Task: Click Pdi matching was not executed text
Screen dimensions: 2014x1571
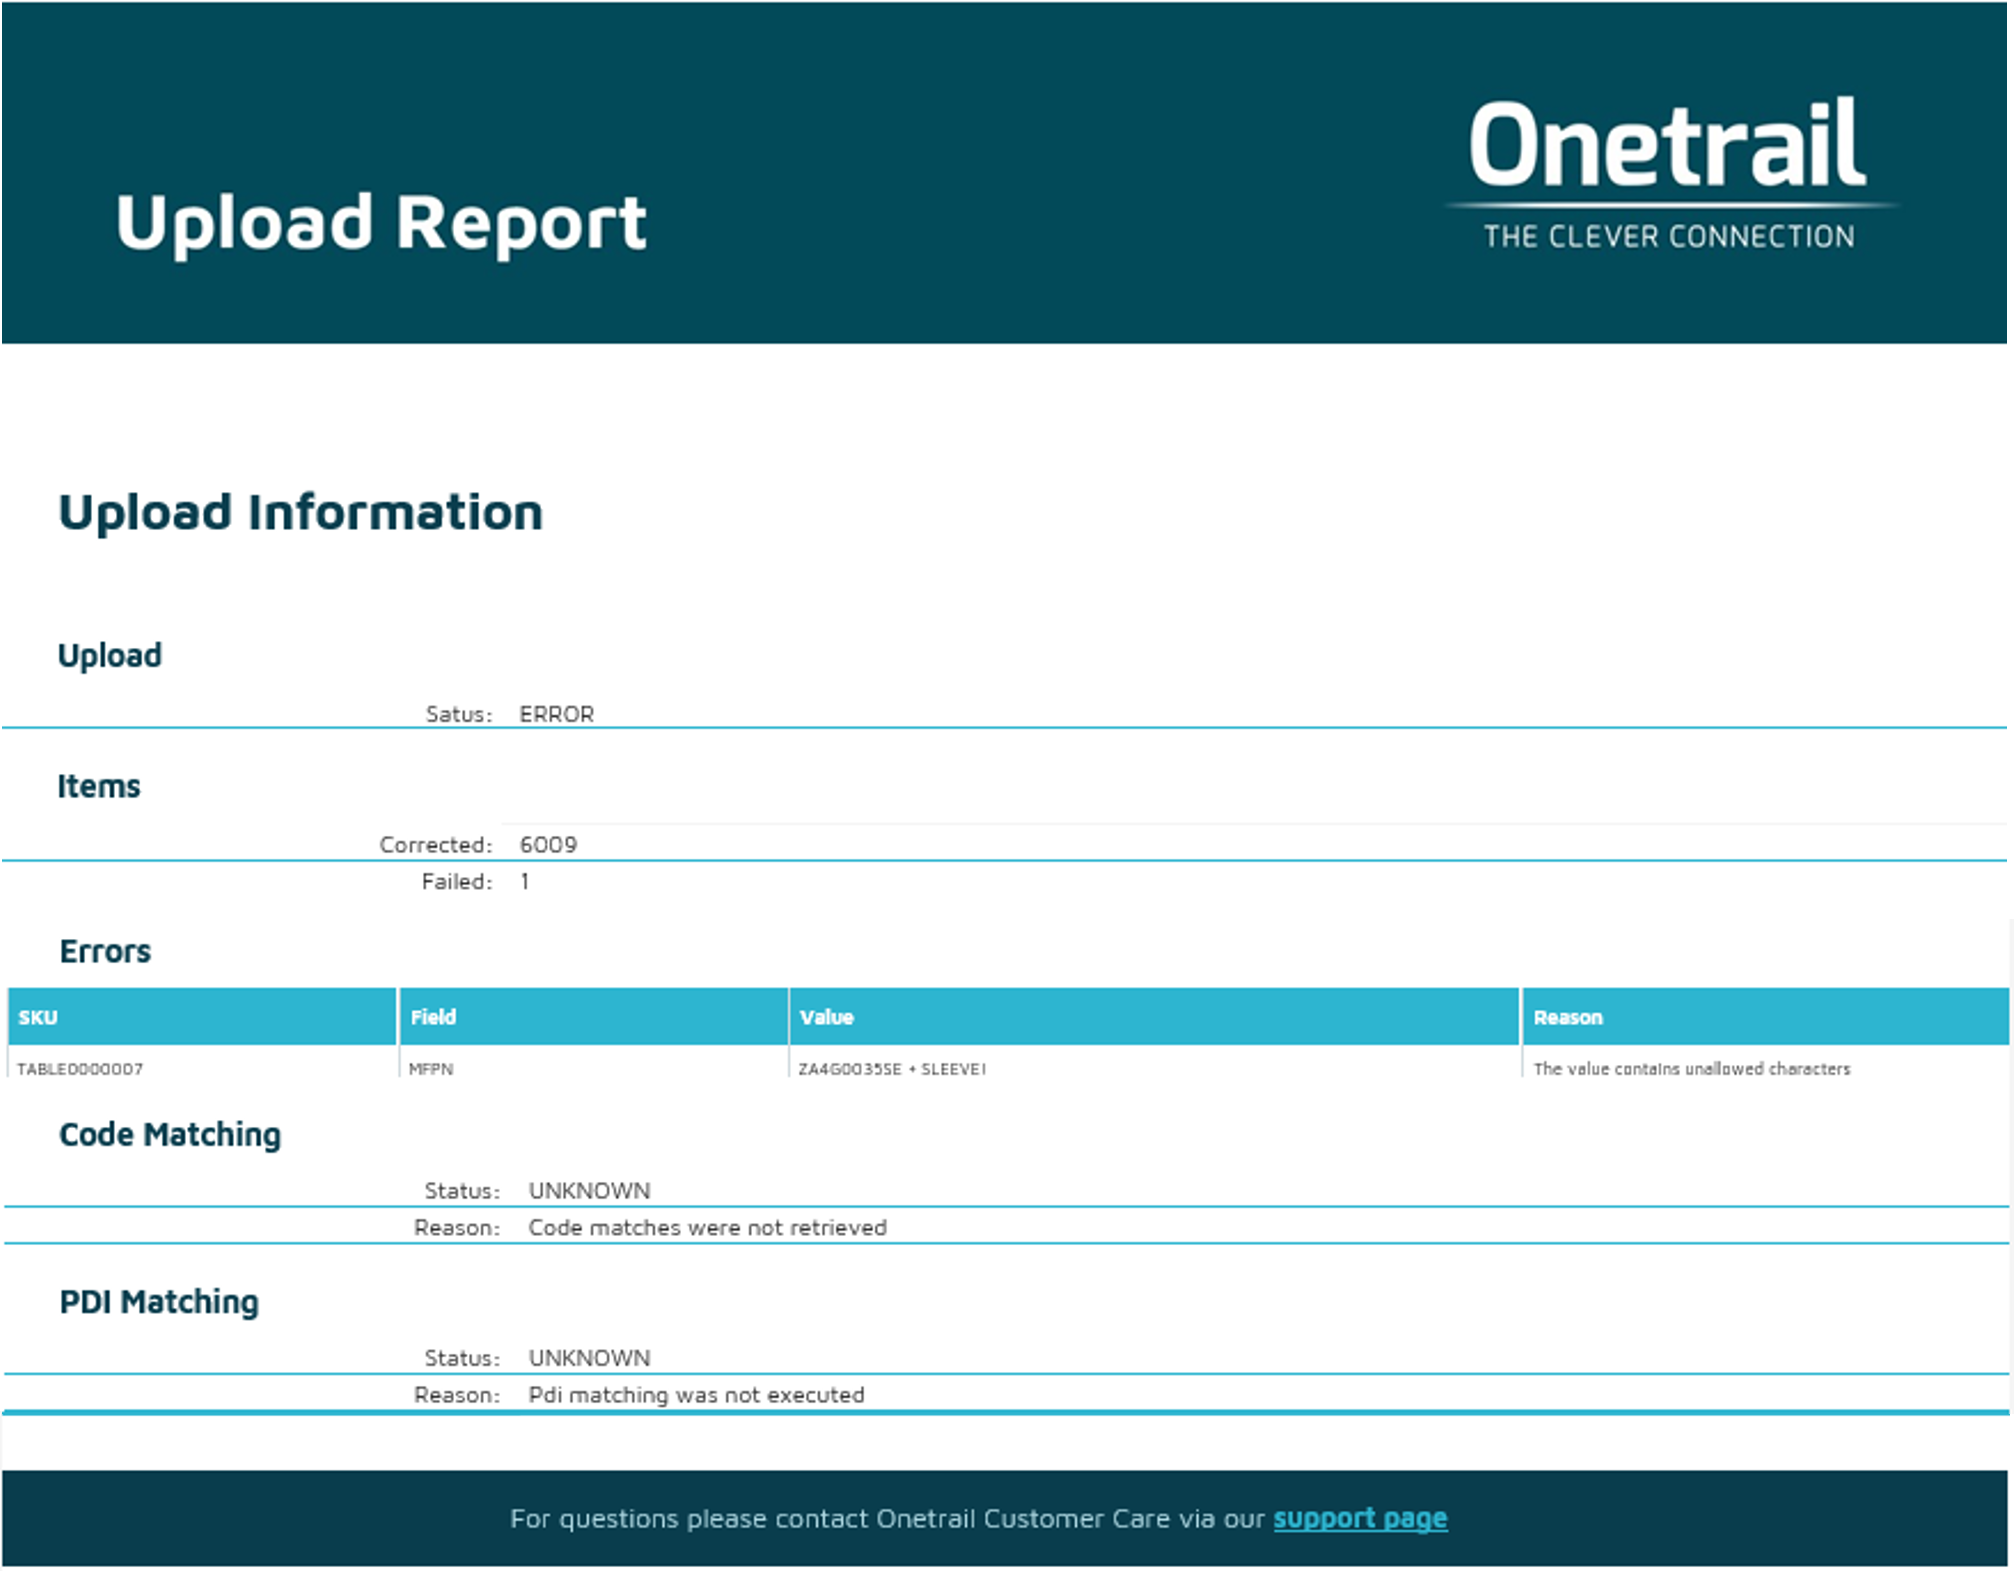Action: pos(696,1394)
